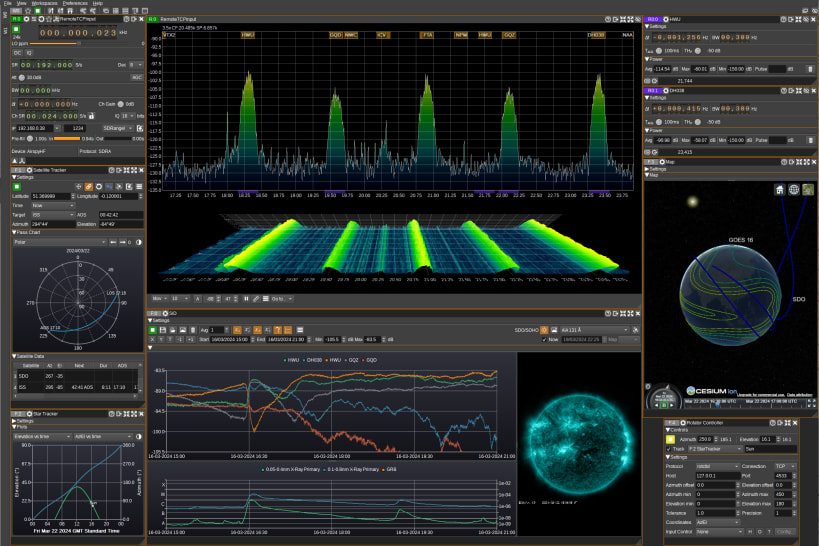Viewport: 819px width, 546px height.
Task: Click spectrum measurement ruler/link icon
Action: click(256, 299)
